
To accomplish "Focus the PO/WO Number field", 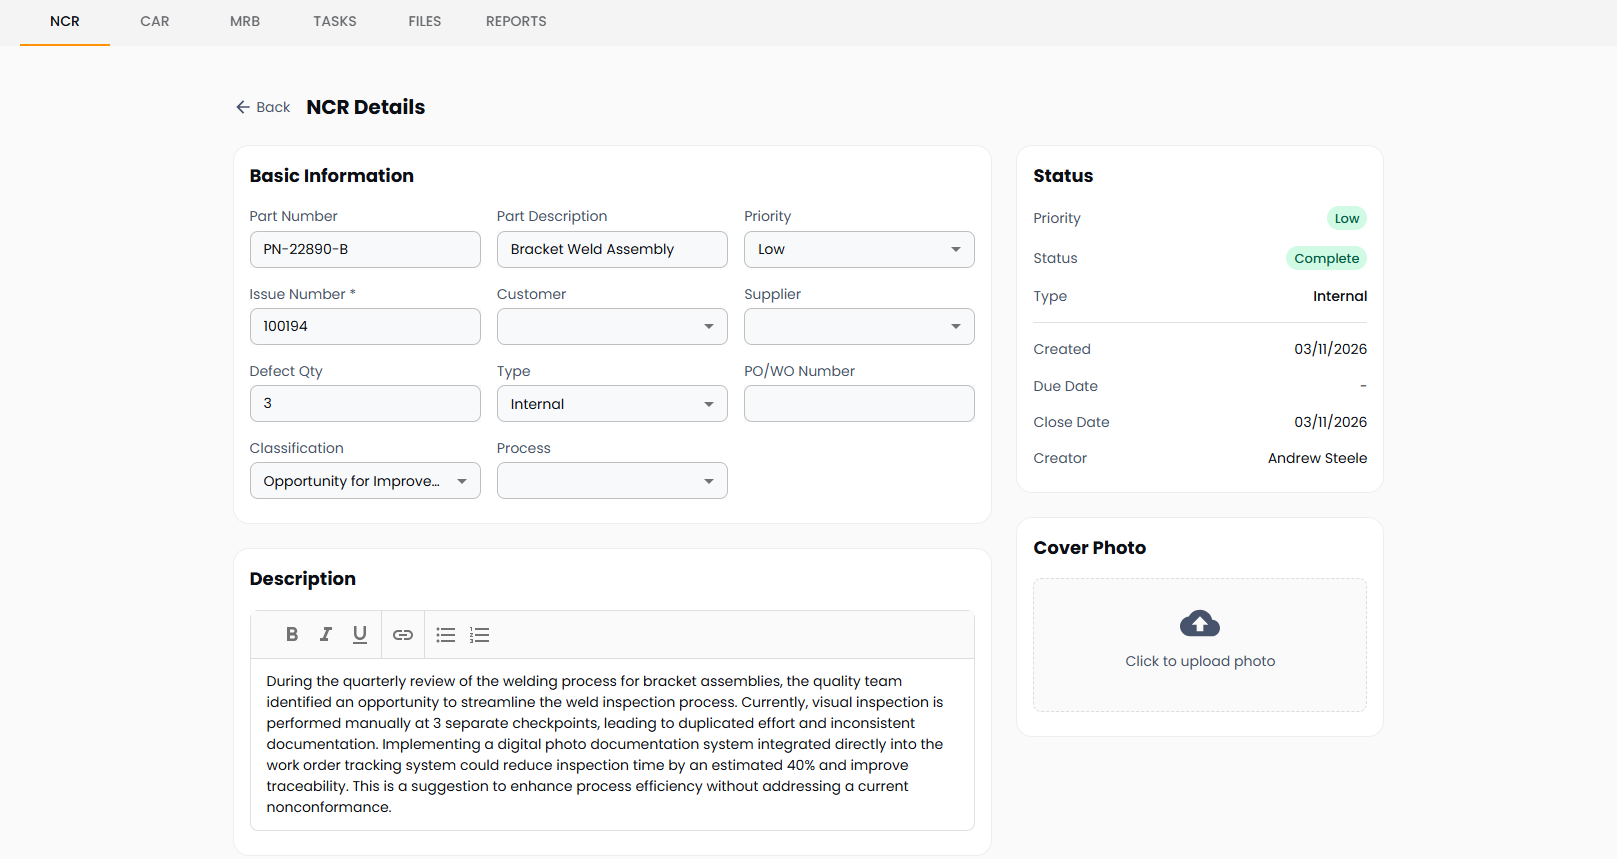I will [x=858, y=404].
